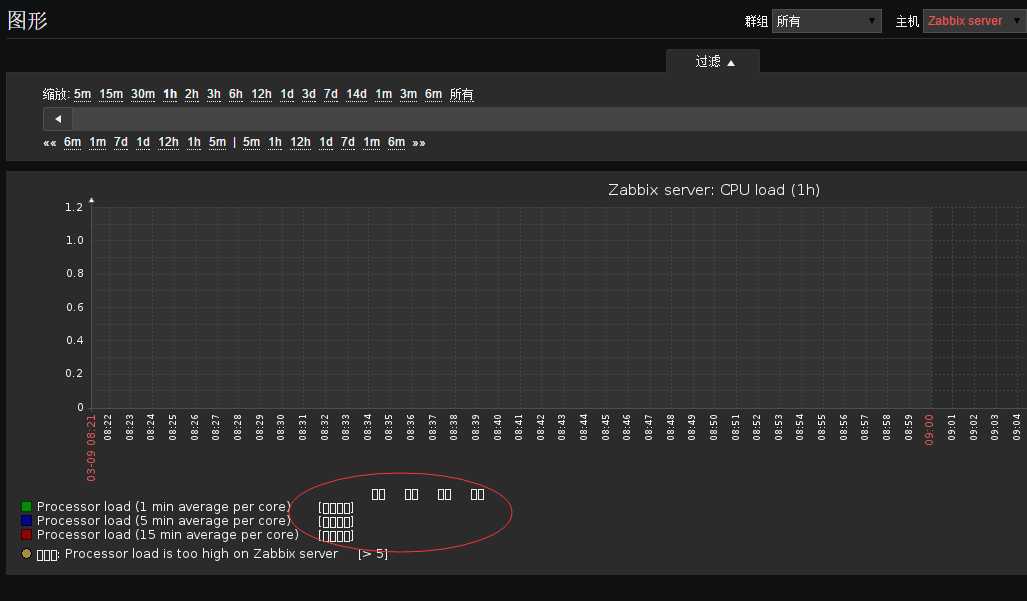The width and height of the screenshot is (1027, 601).
Task: Select the 1h zoom level
Action: click(170, 94)
